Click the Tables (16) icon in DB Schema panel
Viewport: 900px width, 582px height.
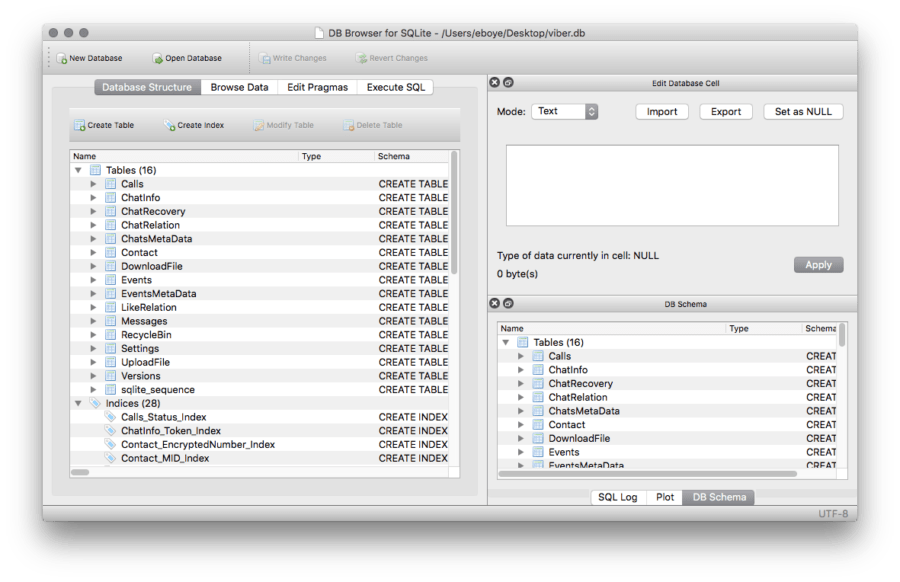(x=523, y=342)
